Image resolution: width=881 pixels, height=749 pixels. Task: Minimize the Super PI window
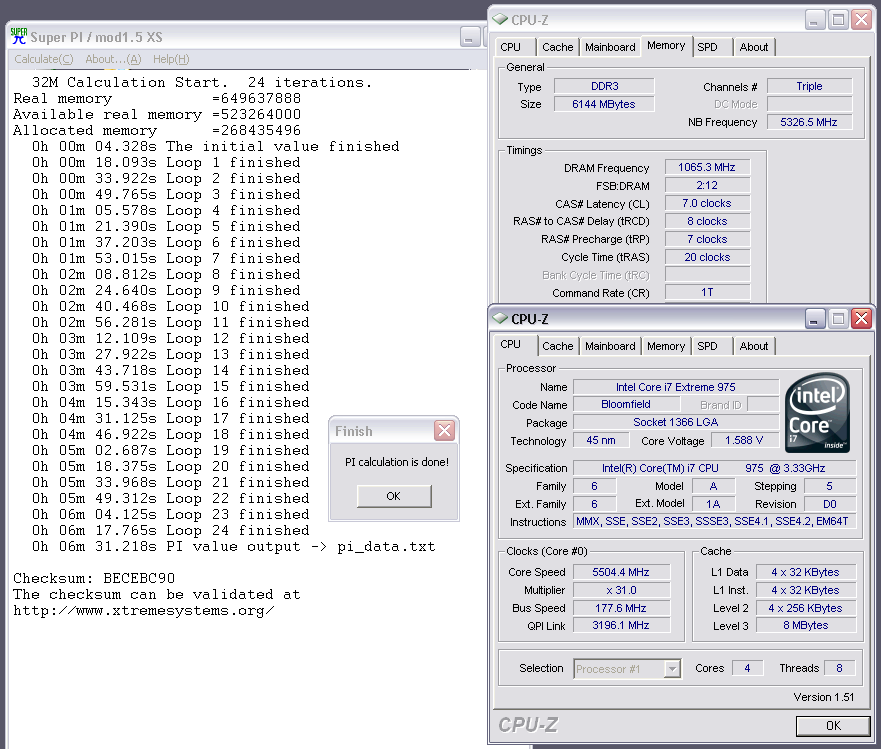pyautogui.click(x=469, y=37)
